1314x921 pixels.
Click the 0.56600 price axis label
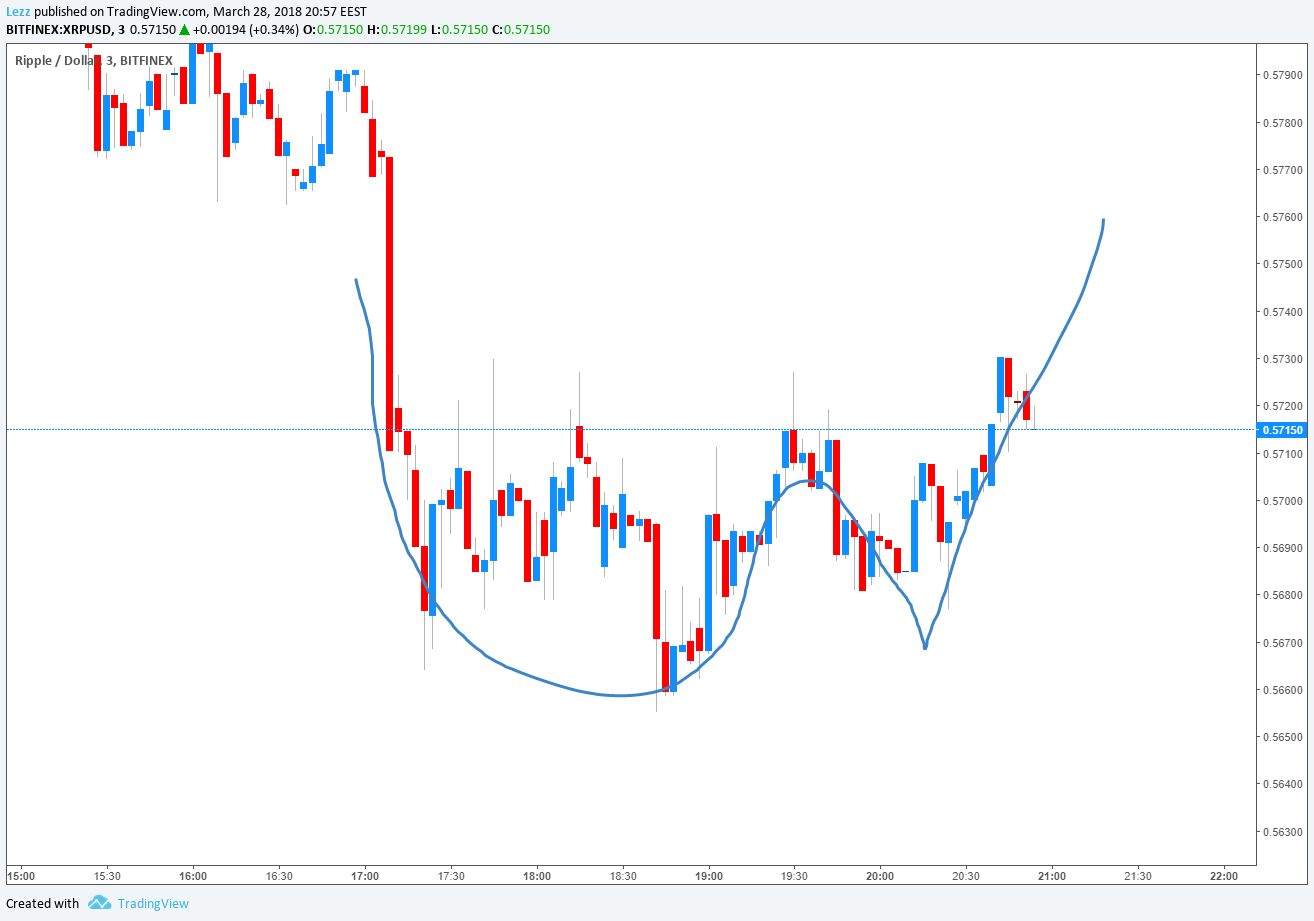coord(1281,690)
